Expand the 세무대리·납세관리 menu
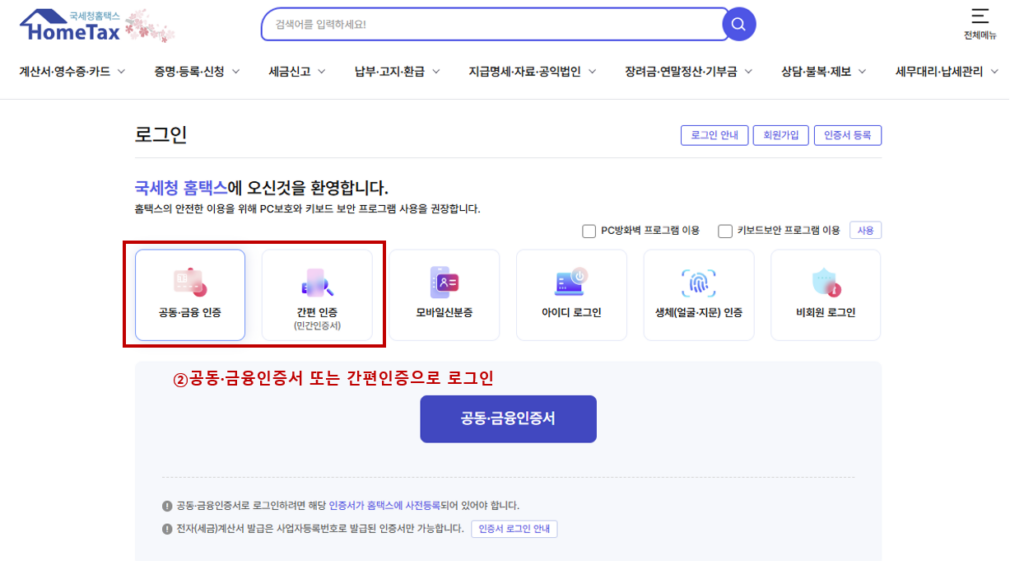The image size is (1024, 561). [x=946, y=72]
